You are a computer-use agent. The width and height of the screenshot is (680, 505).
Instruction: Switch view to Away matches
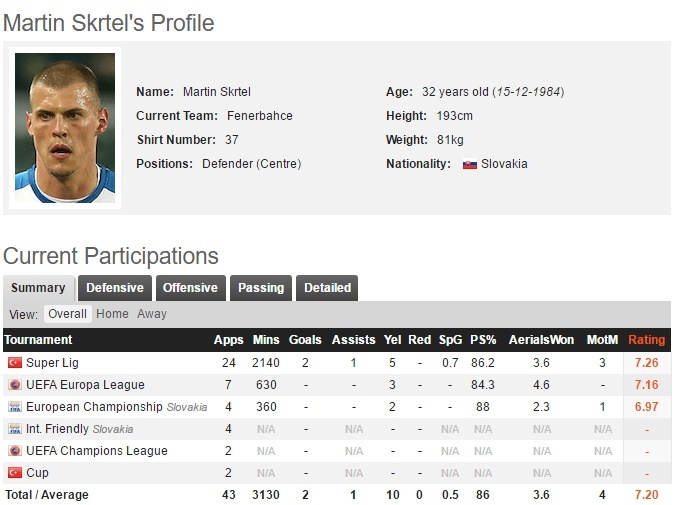(x=152, y=314)
